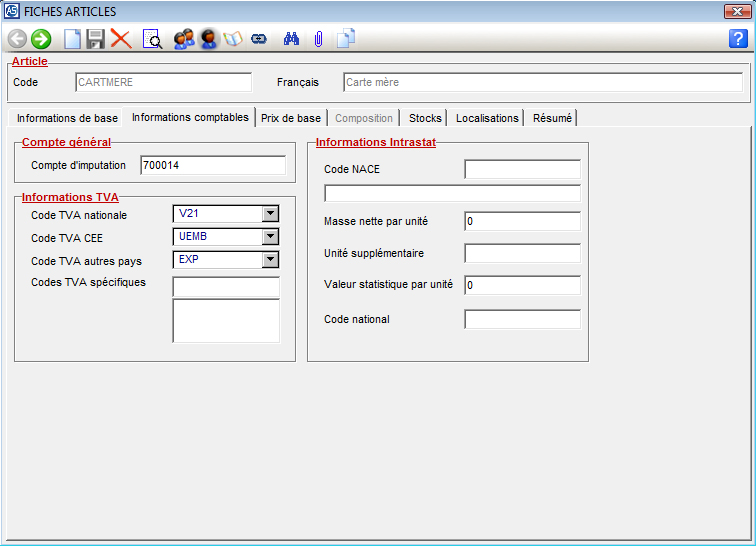
Task: Click the two-person group icon
Action: coord(183,39)
